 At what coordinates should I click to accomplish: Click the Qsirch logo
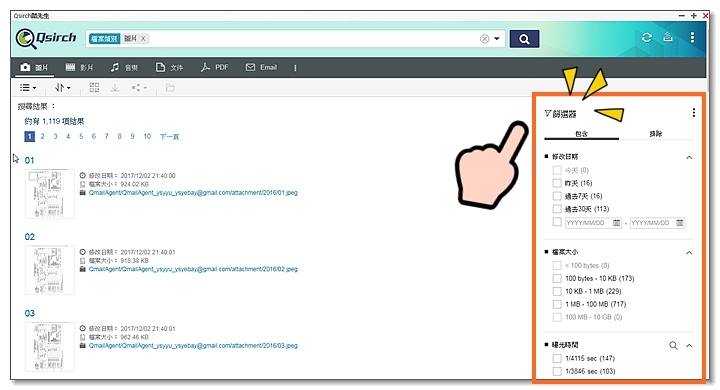46,39
